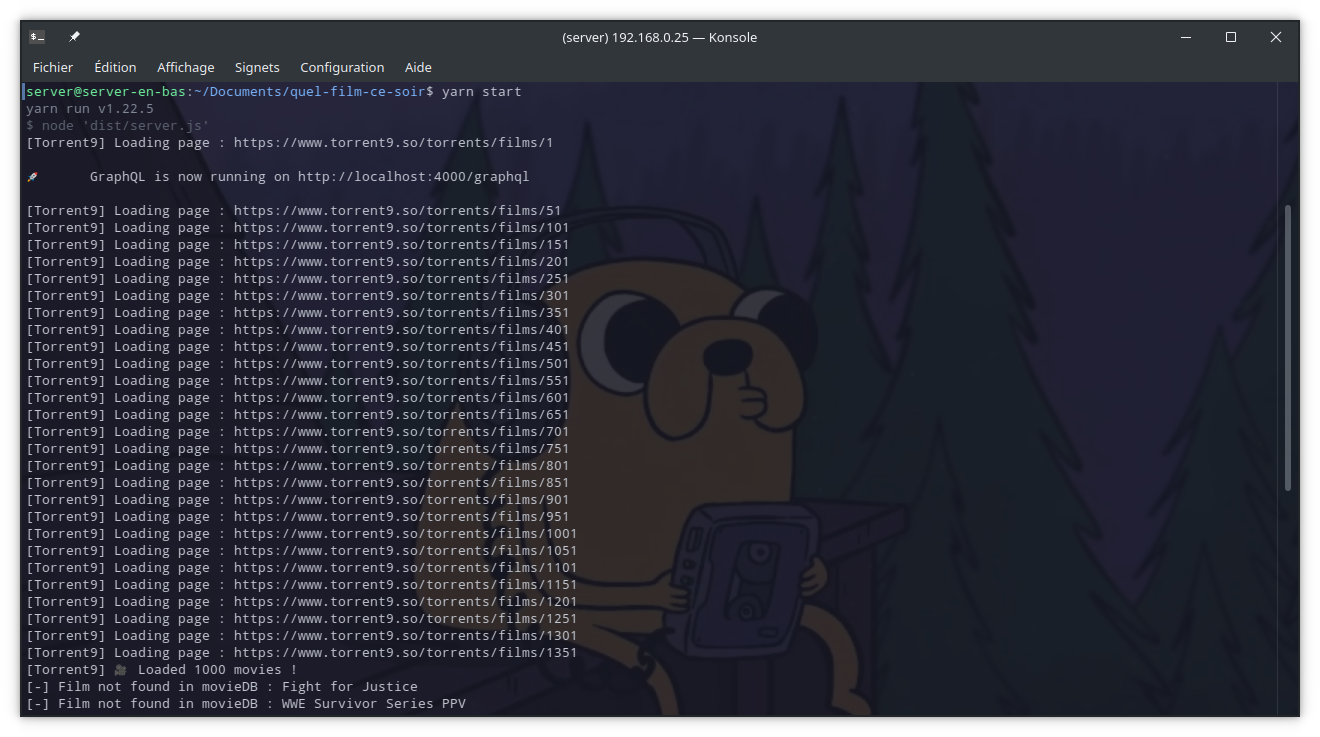
Task: Maximize the Konsole window
Action: pyautogui.click(x=1231, y=37)
